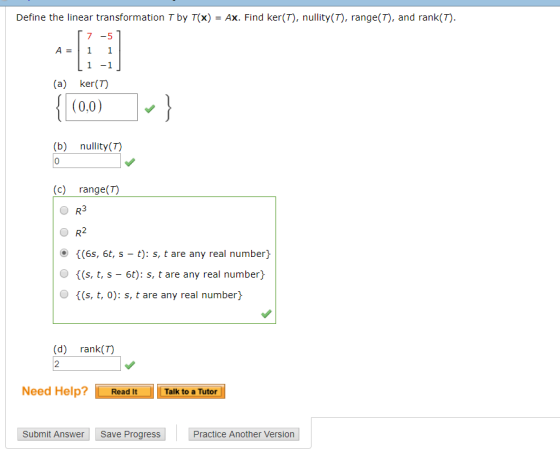Open Practice Another Version
Viewport: 560px width, 456px height.
pos(244,434)
